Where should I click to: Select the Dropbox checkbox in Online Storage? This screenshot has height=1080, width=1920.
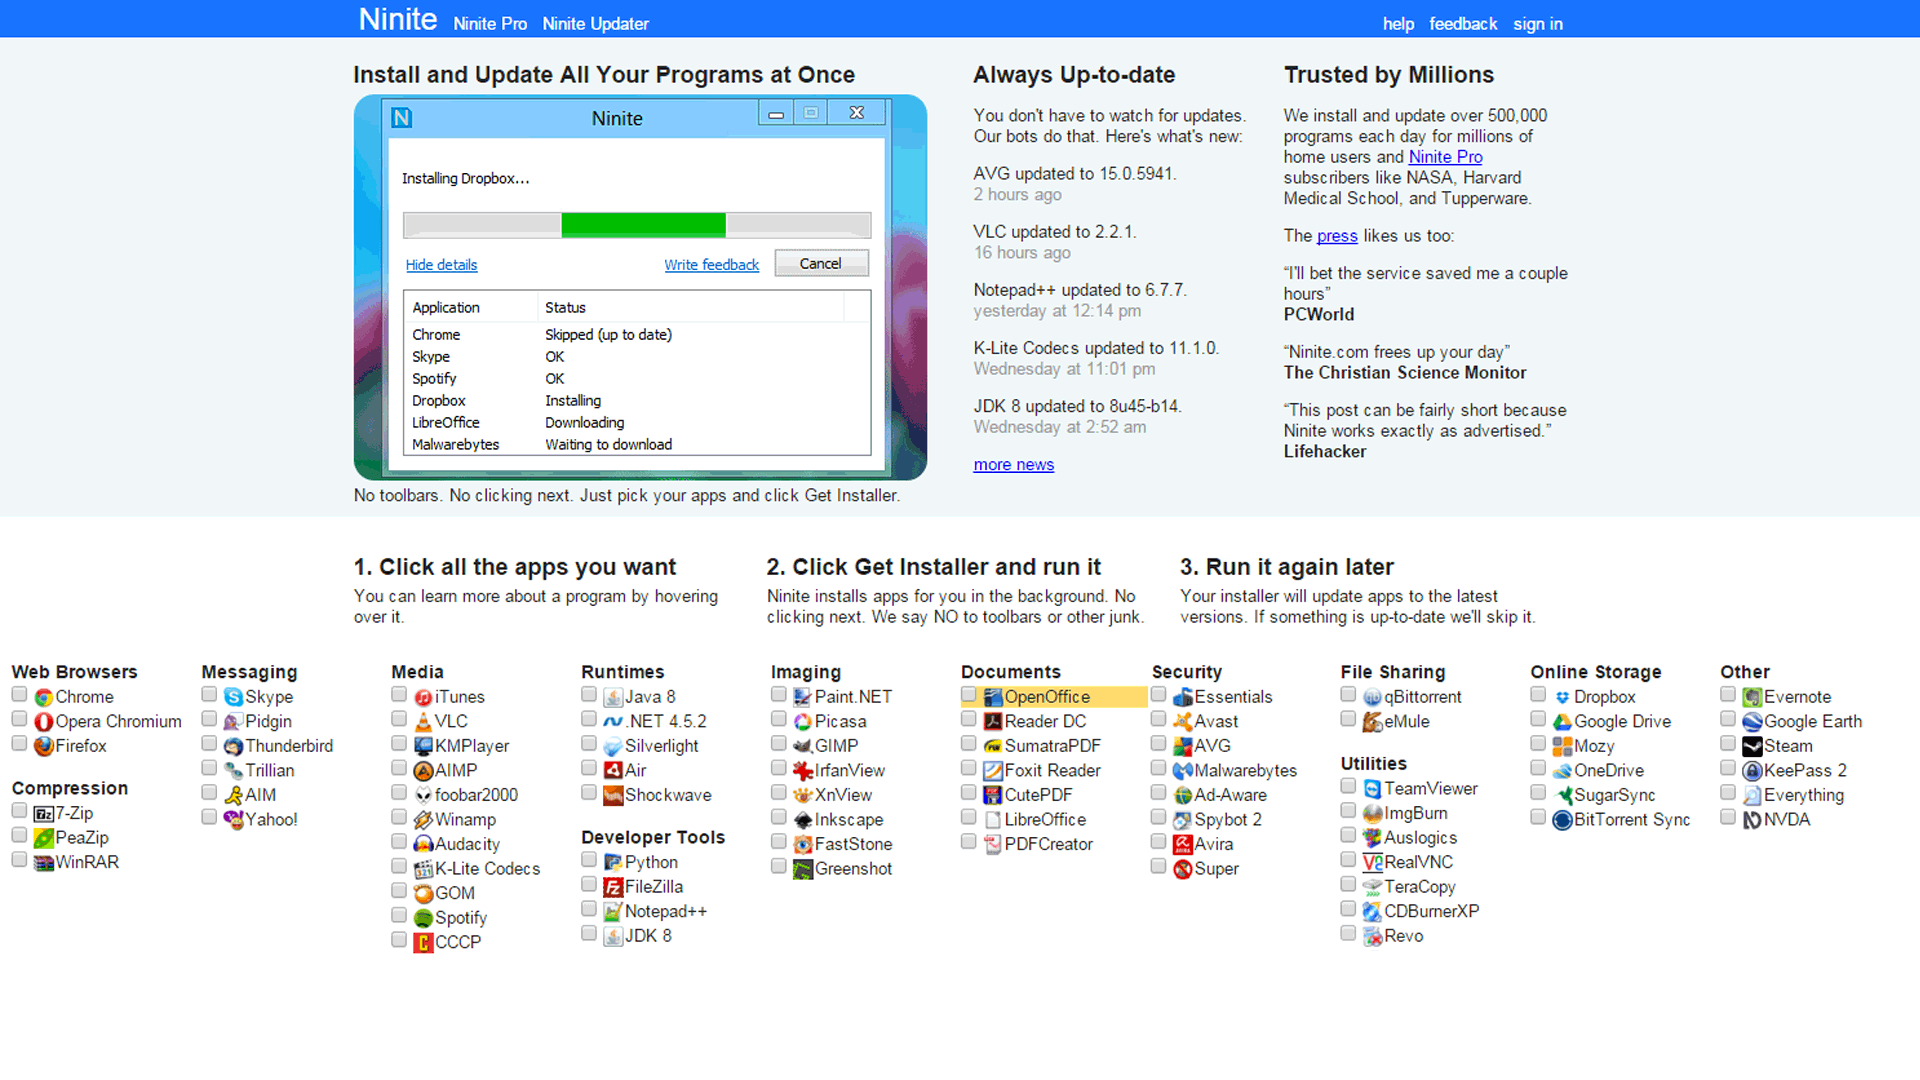click(1538, 694)
